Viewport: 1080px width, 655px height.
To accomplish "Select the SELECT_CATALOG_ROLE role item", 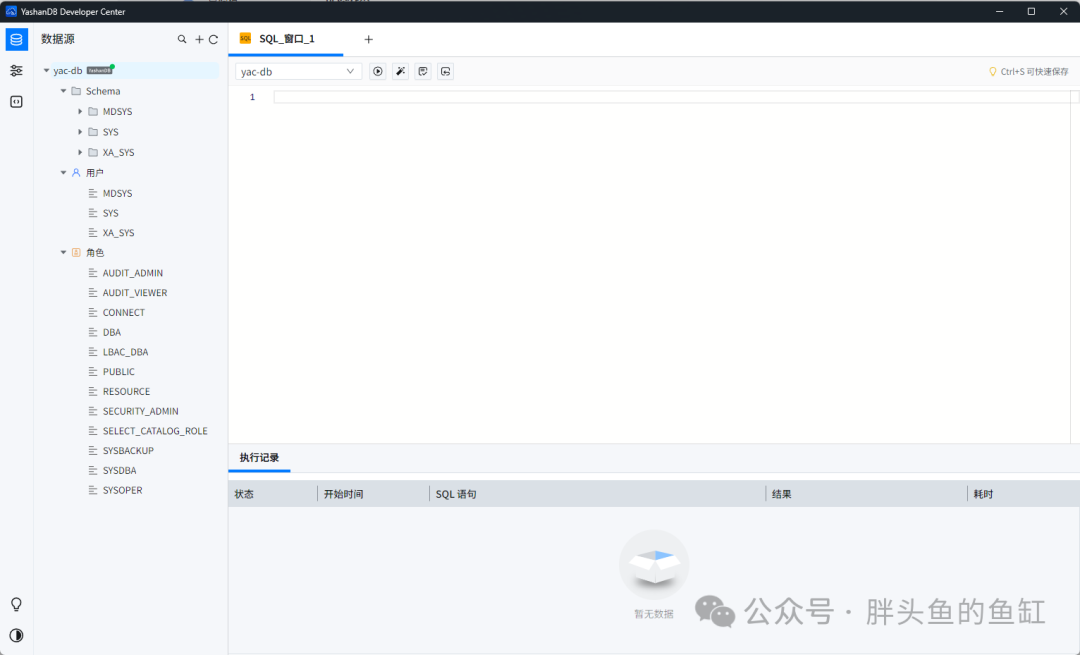I will 155,430.
